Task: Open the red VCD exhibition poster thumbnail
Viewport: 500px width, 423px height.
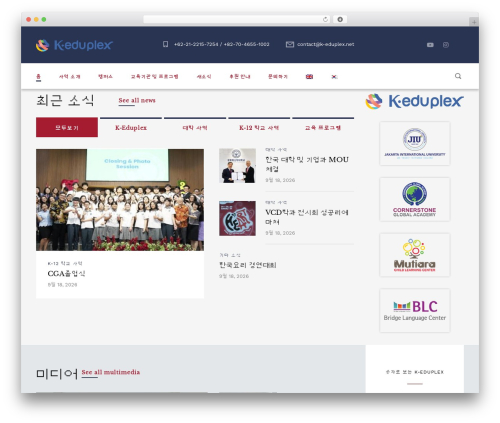Action: pyautogui.click(x=237, y=218)
